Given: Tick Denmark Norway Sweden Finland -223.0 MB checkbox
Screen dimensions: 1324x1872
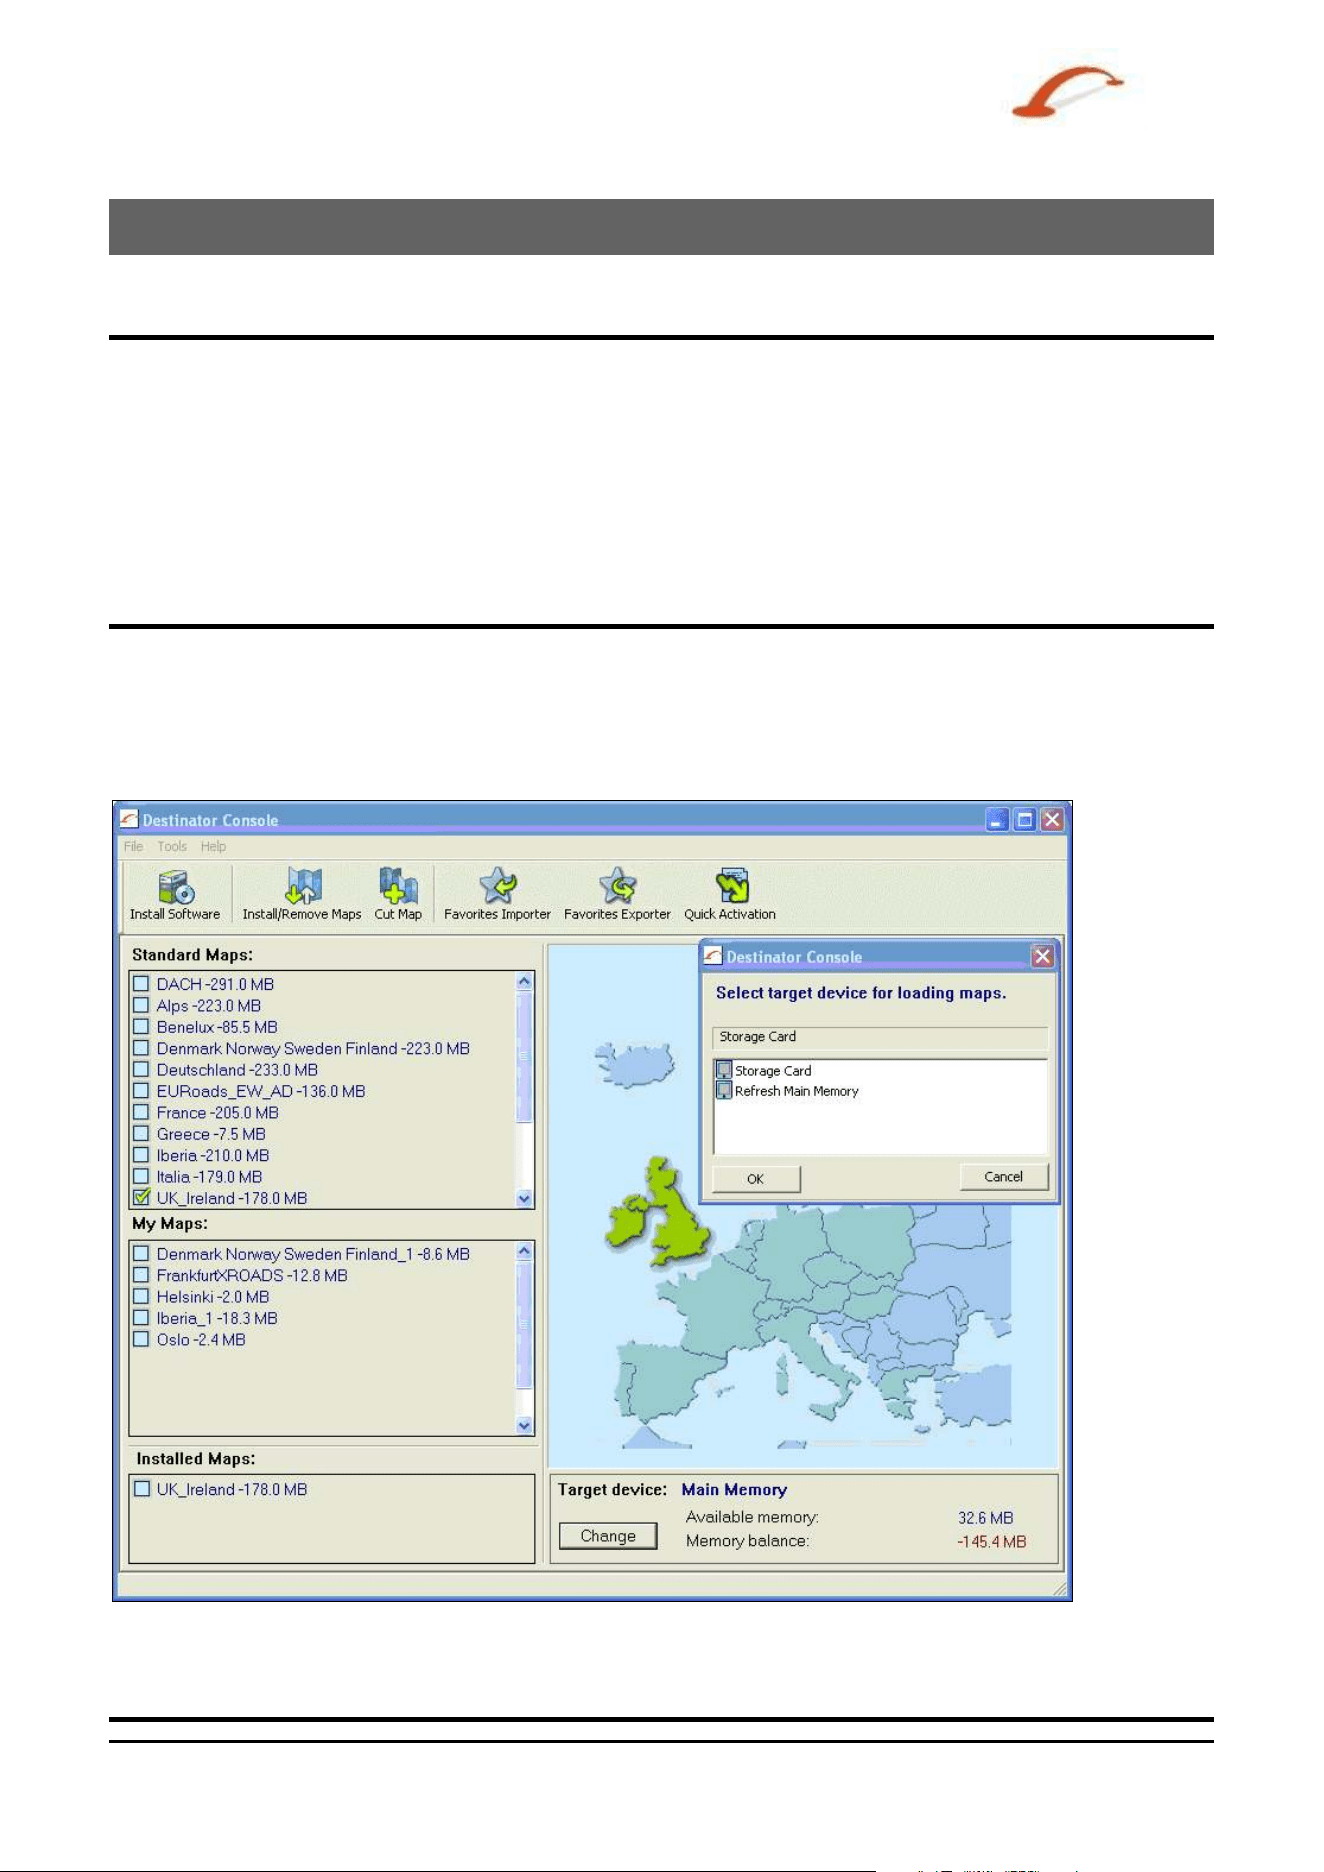Looking at the screenshot, I should coord(141,1048).
